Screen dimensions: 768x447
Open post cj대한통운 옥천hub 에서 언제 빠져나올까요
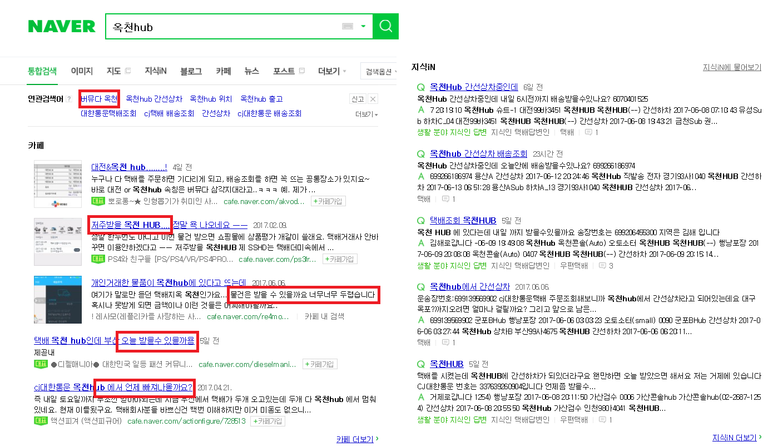[114, 387]
